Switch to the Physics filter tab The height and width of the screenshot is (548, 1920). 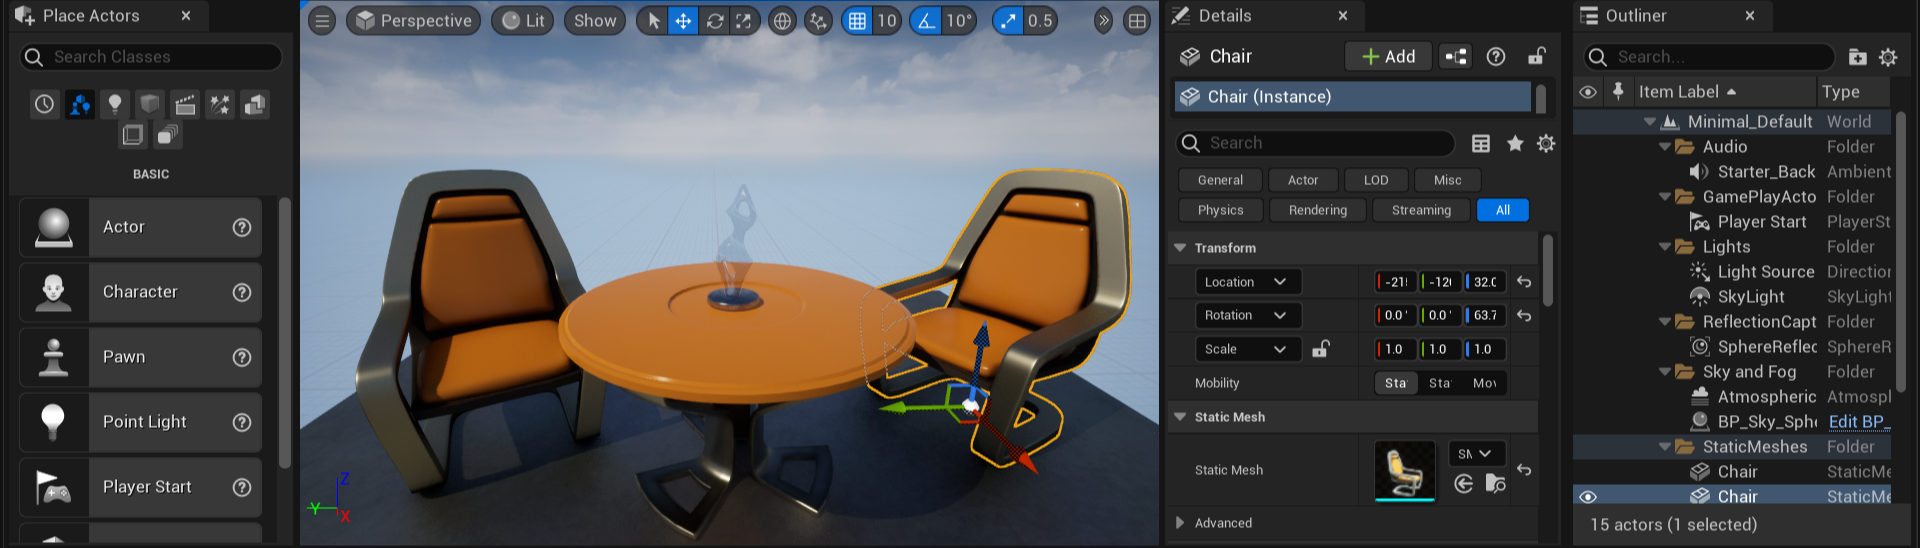tap(1220, 210)
